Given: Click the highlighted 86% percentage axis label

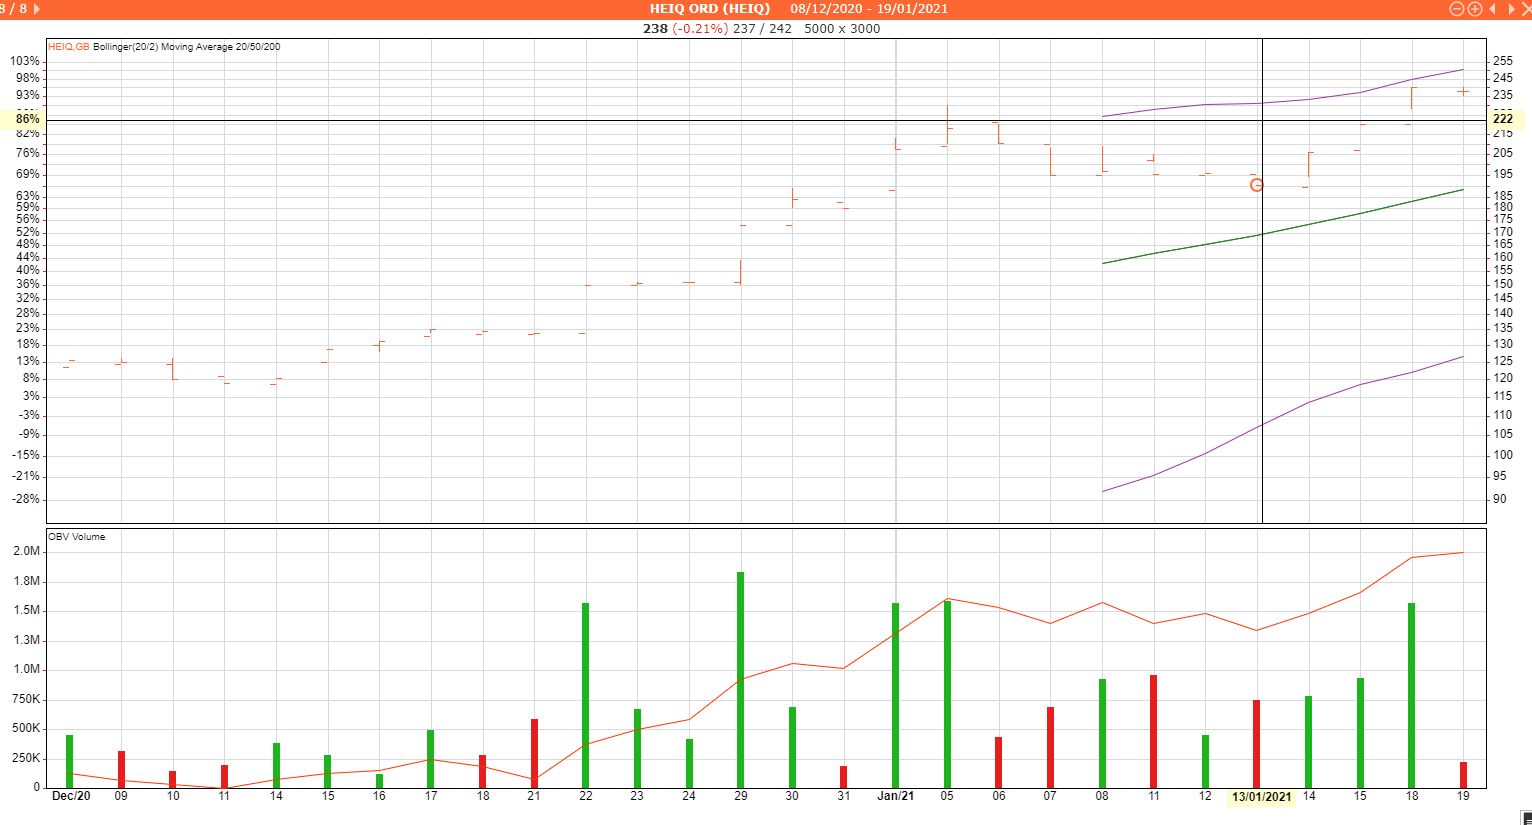Looking at the screenshot, I should (27, 119).
